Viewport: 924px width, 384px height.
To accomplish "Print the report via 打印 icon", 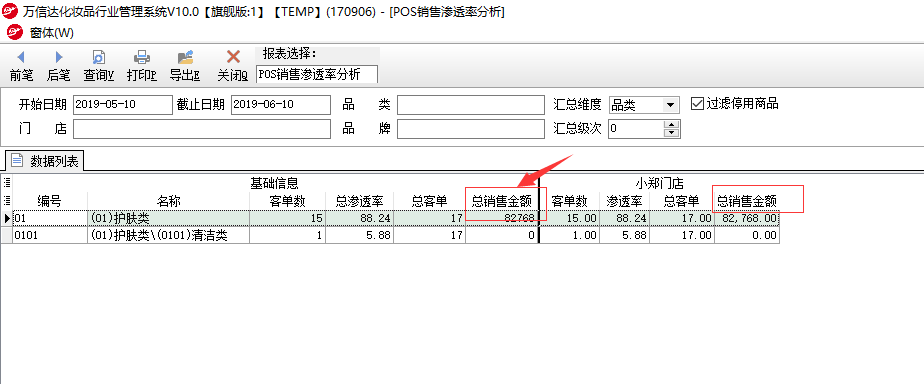I will tap(141, 57).
